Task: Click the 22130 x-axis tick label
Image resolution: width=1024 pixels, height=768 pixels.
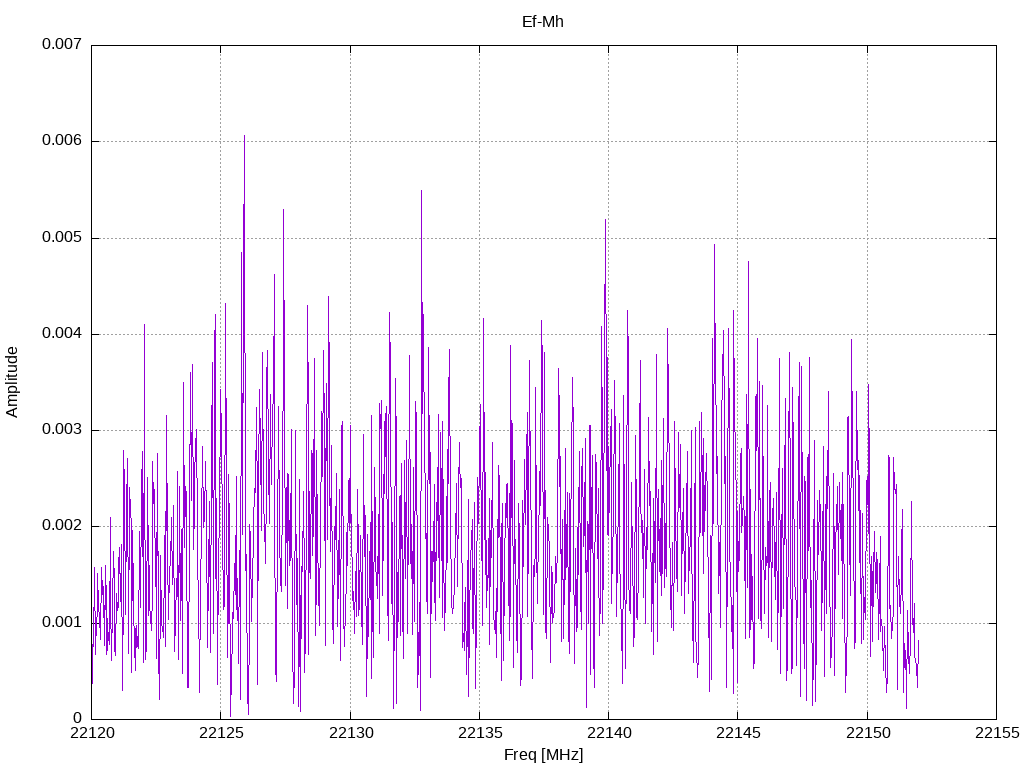Action: [x=351, y=733]
